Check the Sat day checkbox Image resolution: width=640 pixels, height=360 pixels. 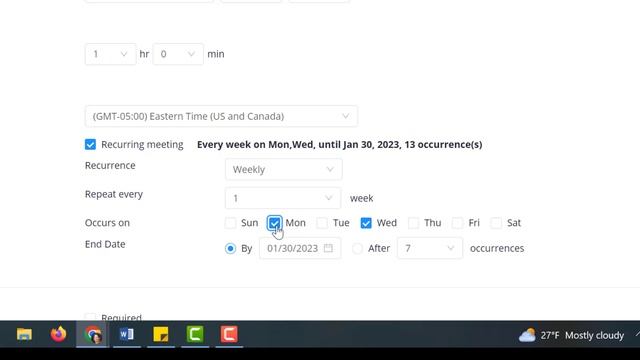click(496, 223)
